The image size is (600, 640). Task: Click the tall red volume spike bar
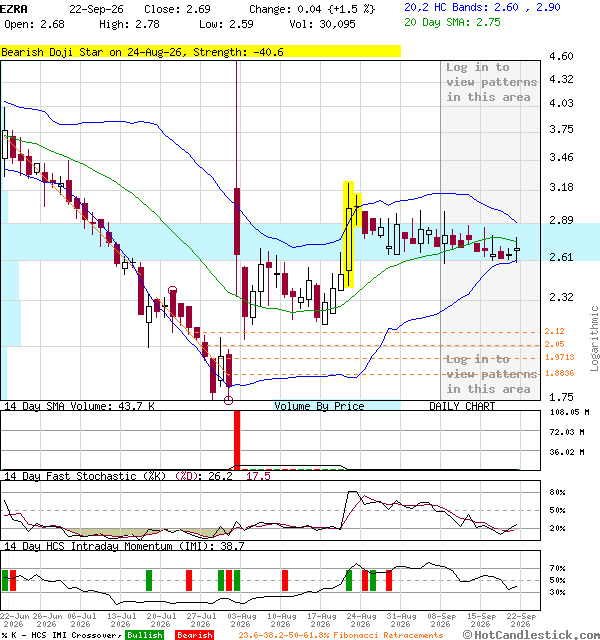[x=237, y=440]
